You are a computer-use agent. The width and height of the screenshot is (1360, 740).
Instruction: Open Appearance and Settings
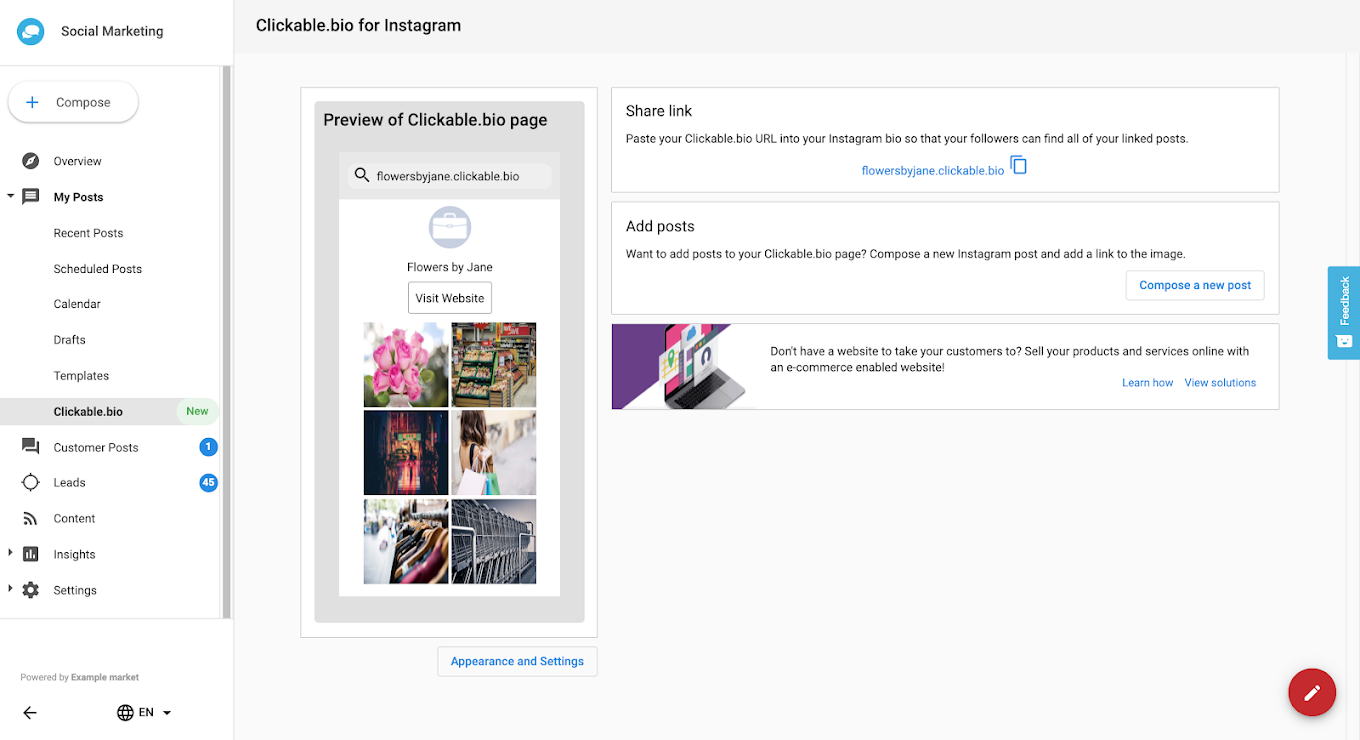pyautogui.click(x=517, y=661)
